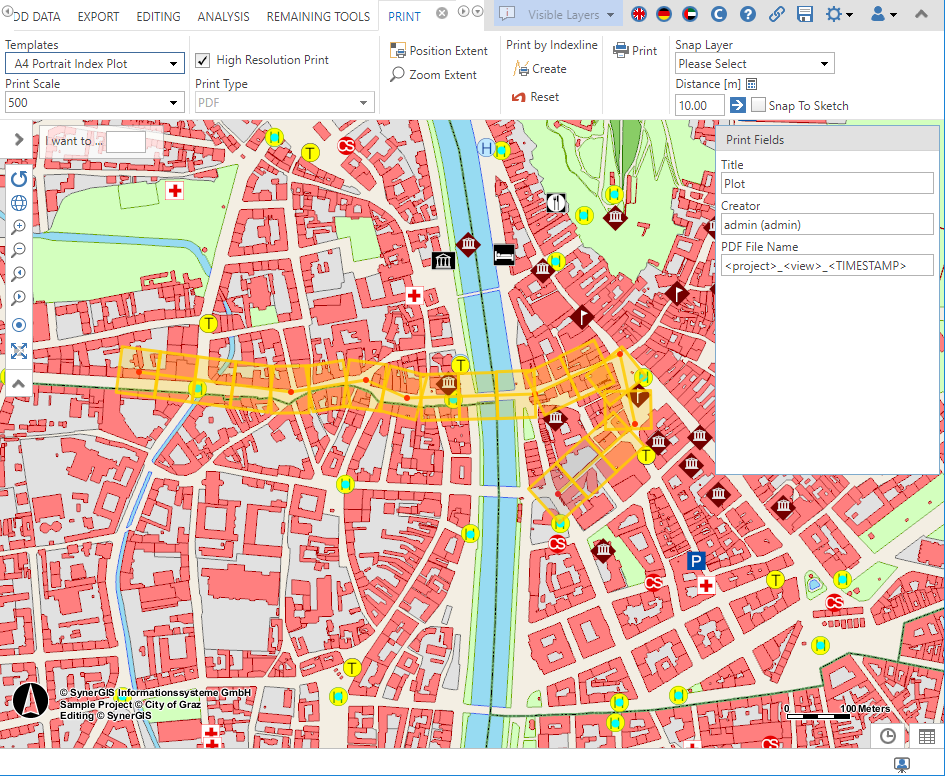This screenshot has height=776, width=945.
Task: Click Create under Print by Indexline
Action: click(x=540, y=69)
